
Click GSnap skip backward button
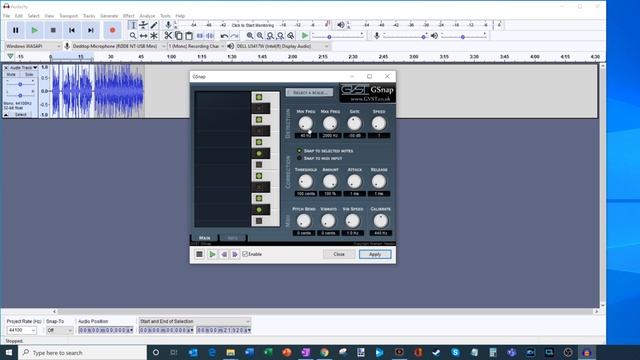pyautogui.click(x=224, y=254)
